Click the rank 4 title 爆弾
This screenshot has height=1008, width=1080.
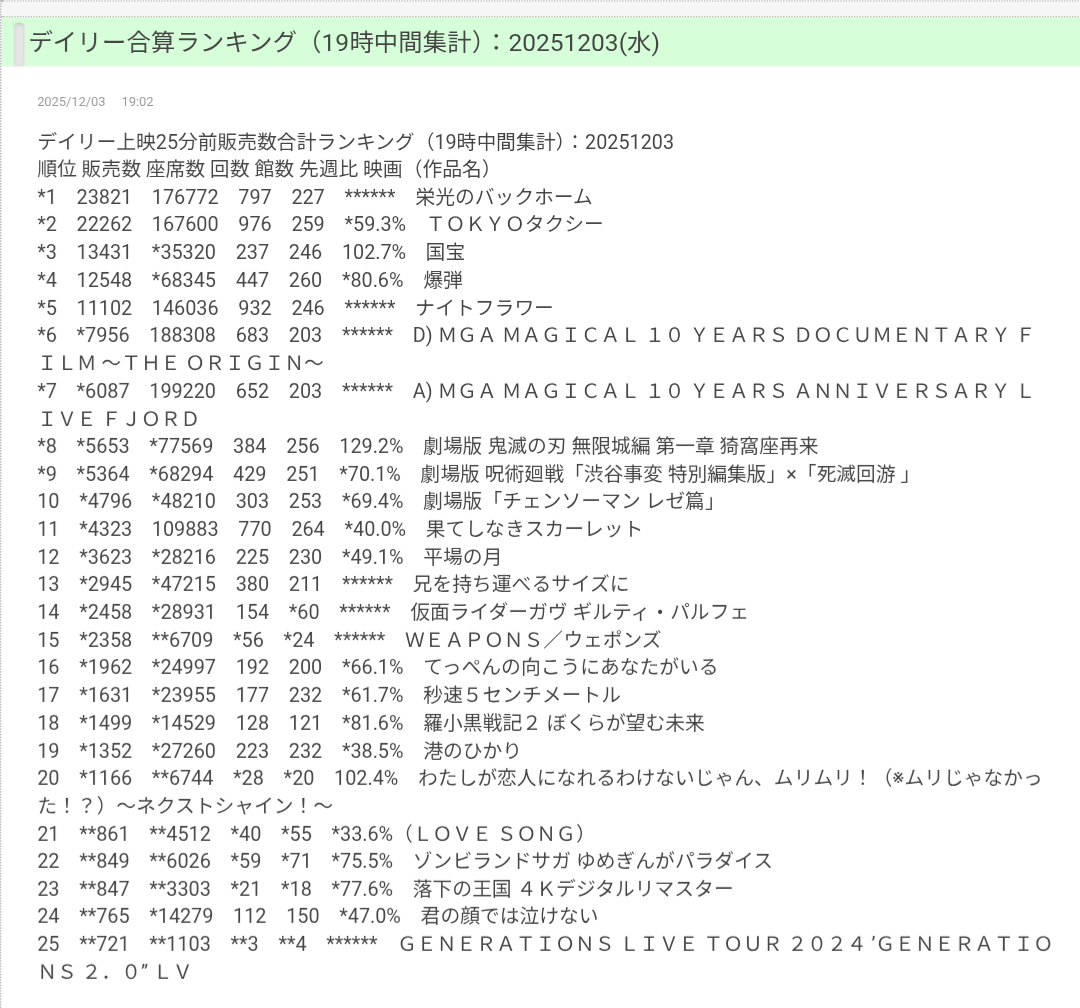click(x=443, y=280)
